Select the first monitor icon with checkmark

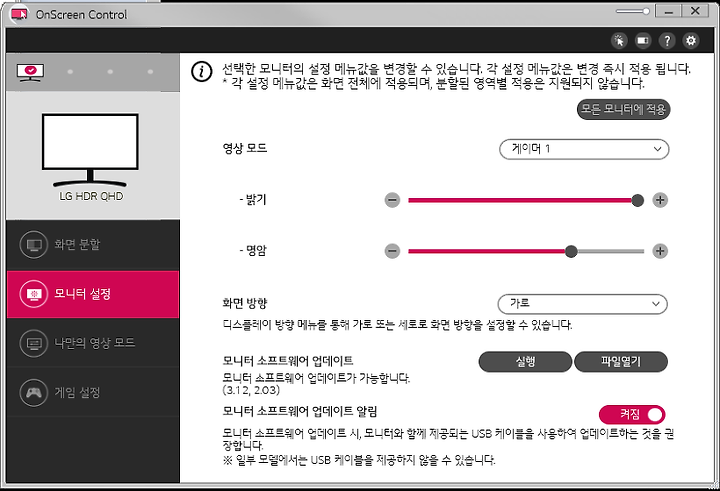pos(30,72)
